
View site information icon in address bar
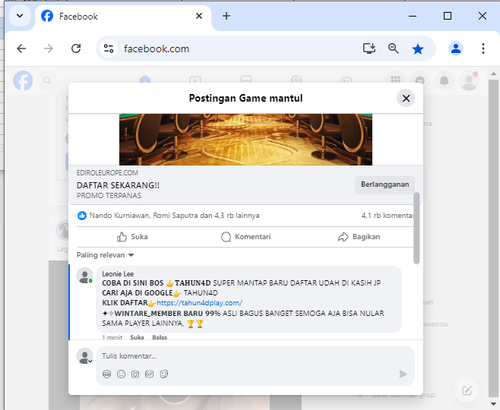coord(108,49)
